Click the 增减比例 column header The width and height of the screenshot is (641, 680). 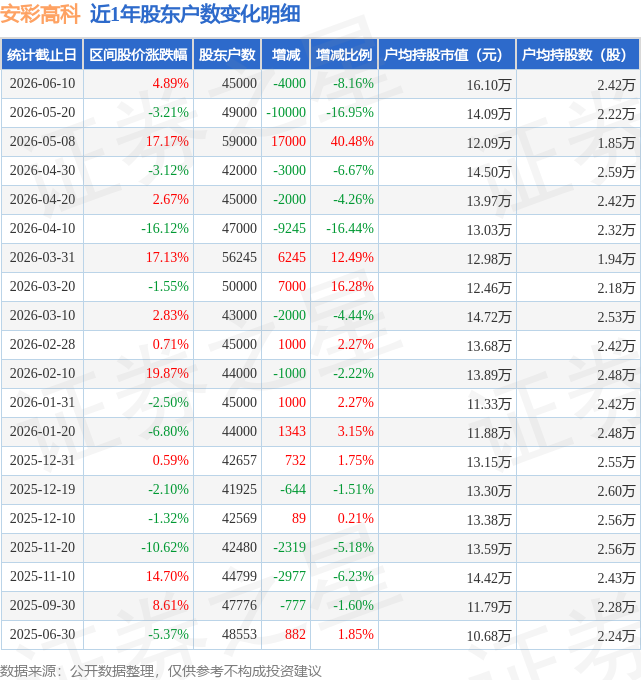[344, 55]
